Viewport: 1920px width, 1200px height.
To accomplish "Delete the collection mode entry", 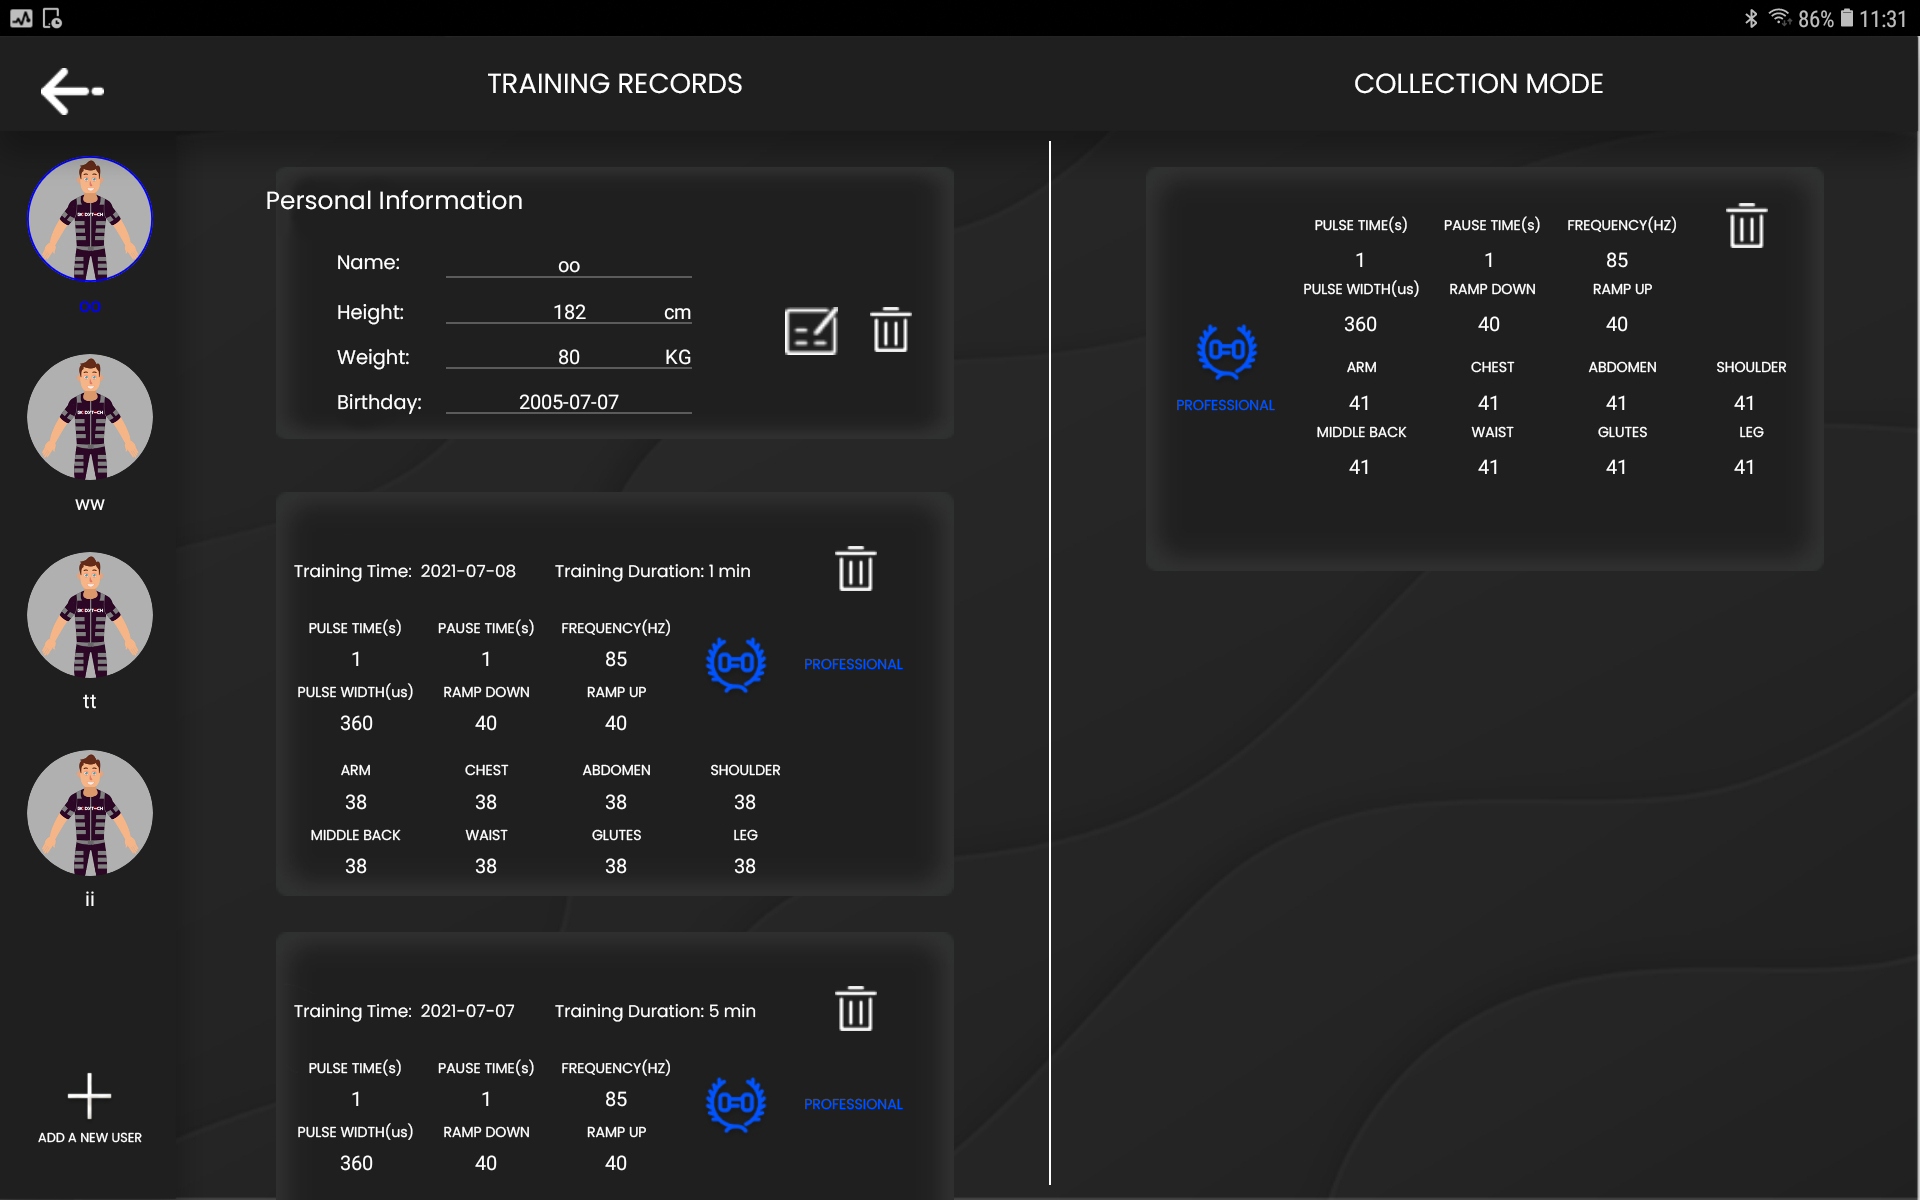I will pyautogui.click(x=1746, y=226).
